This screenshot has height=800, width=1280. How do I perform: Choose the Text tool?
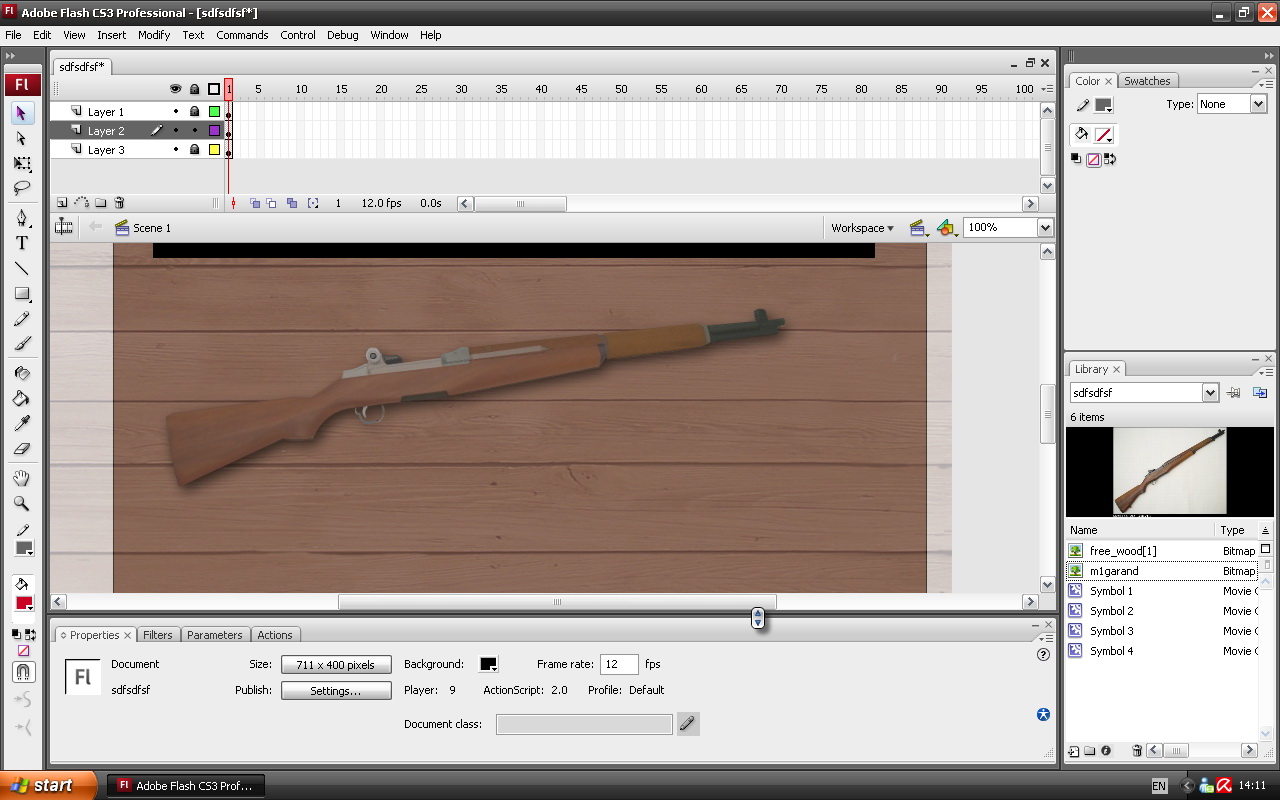(x=22, y=243)
